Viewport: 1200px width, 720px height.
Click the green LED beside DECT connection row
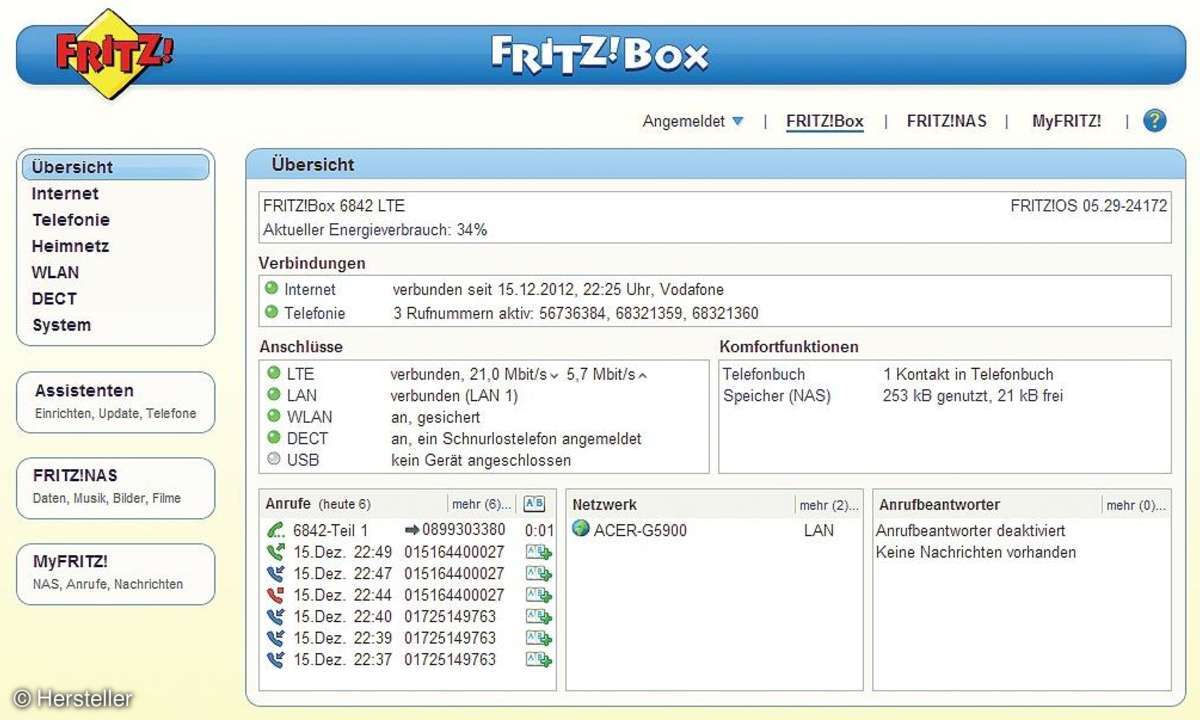(273, 438)
